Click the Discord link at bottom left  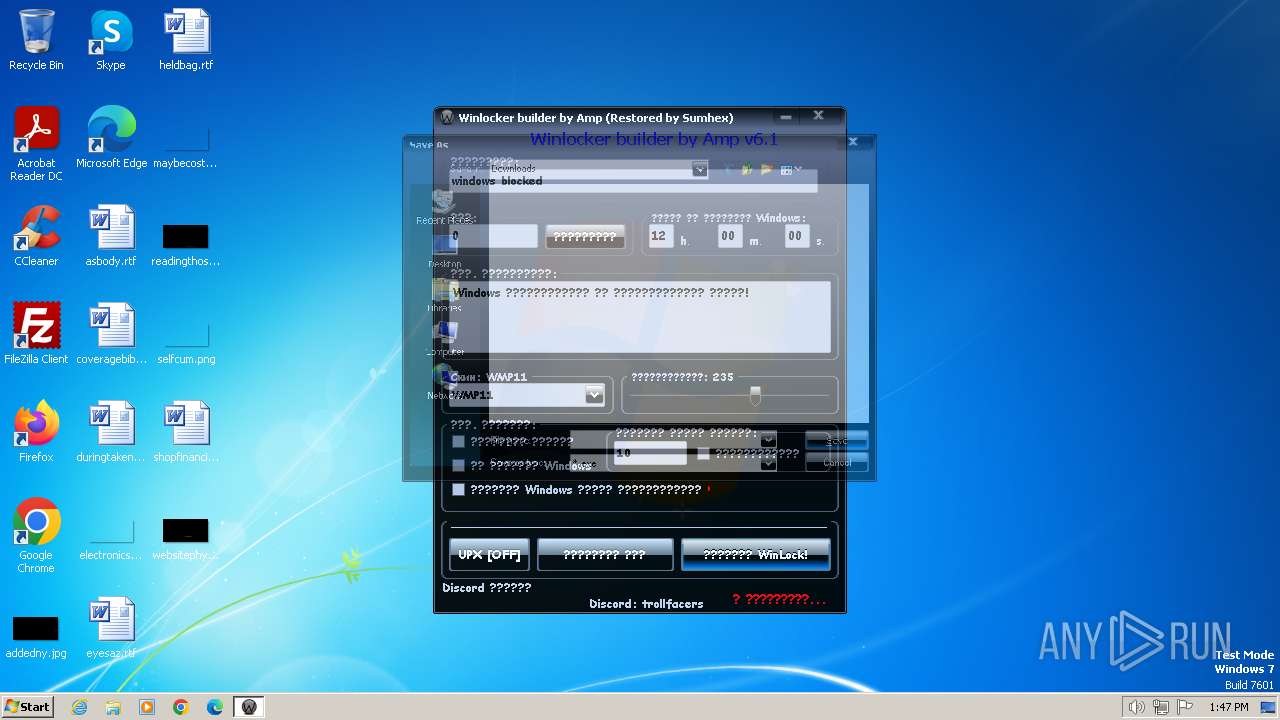pos(487,588)
